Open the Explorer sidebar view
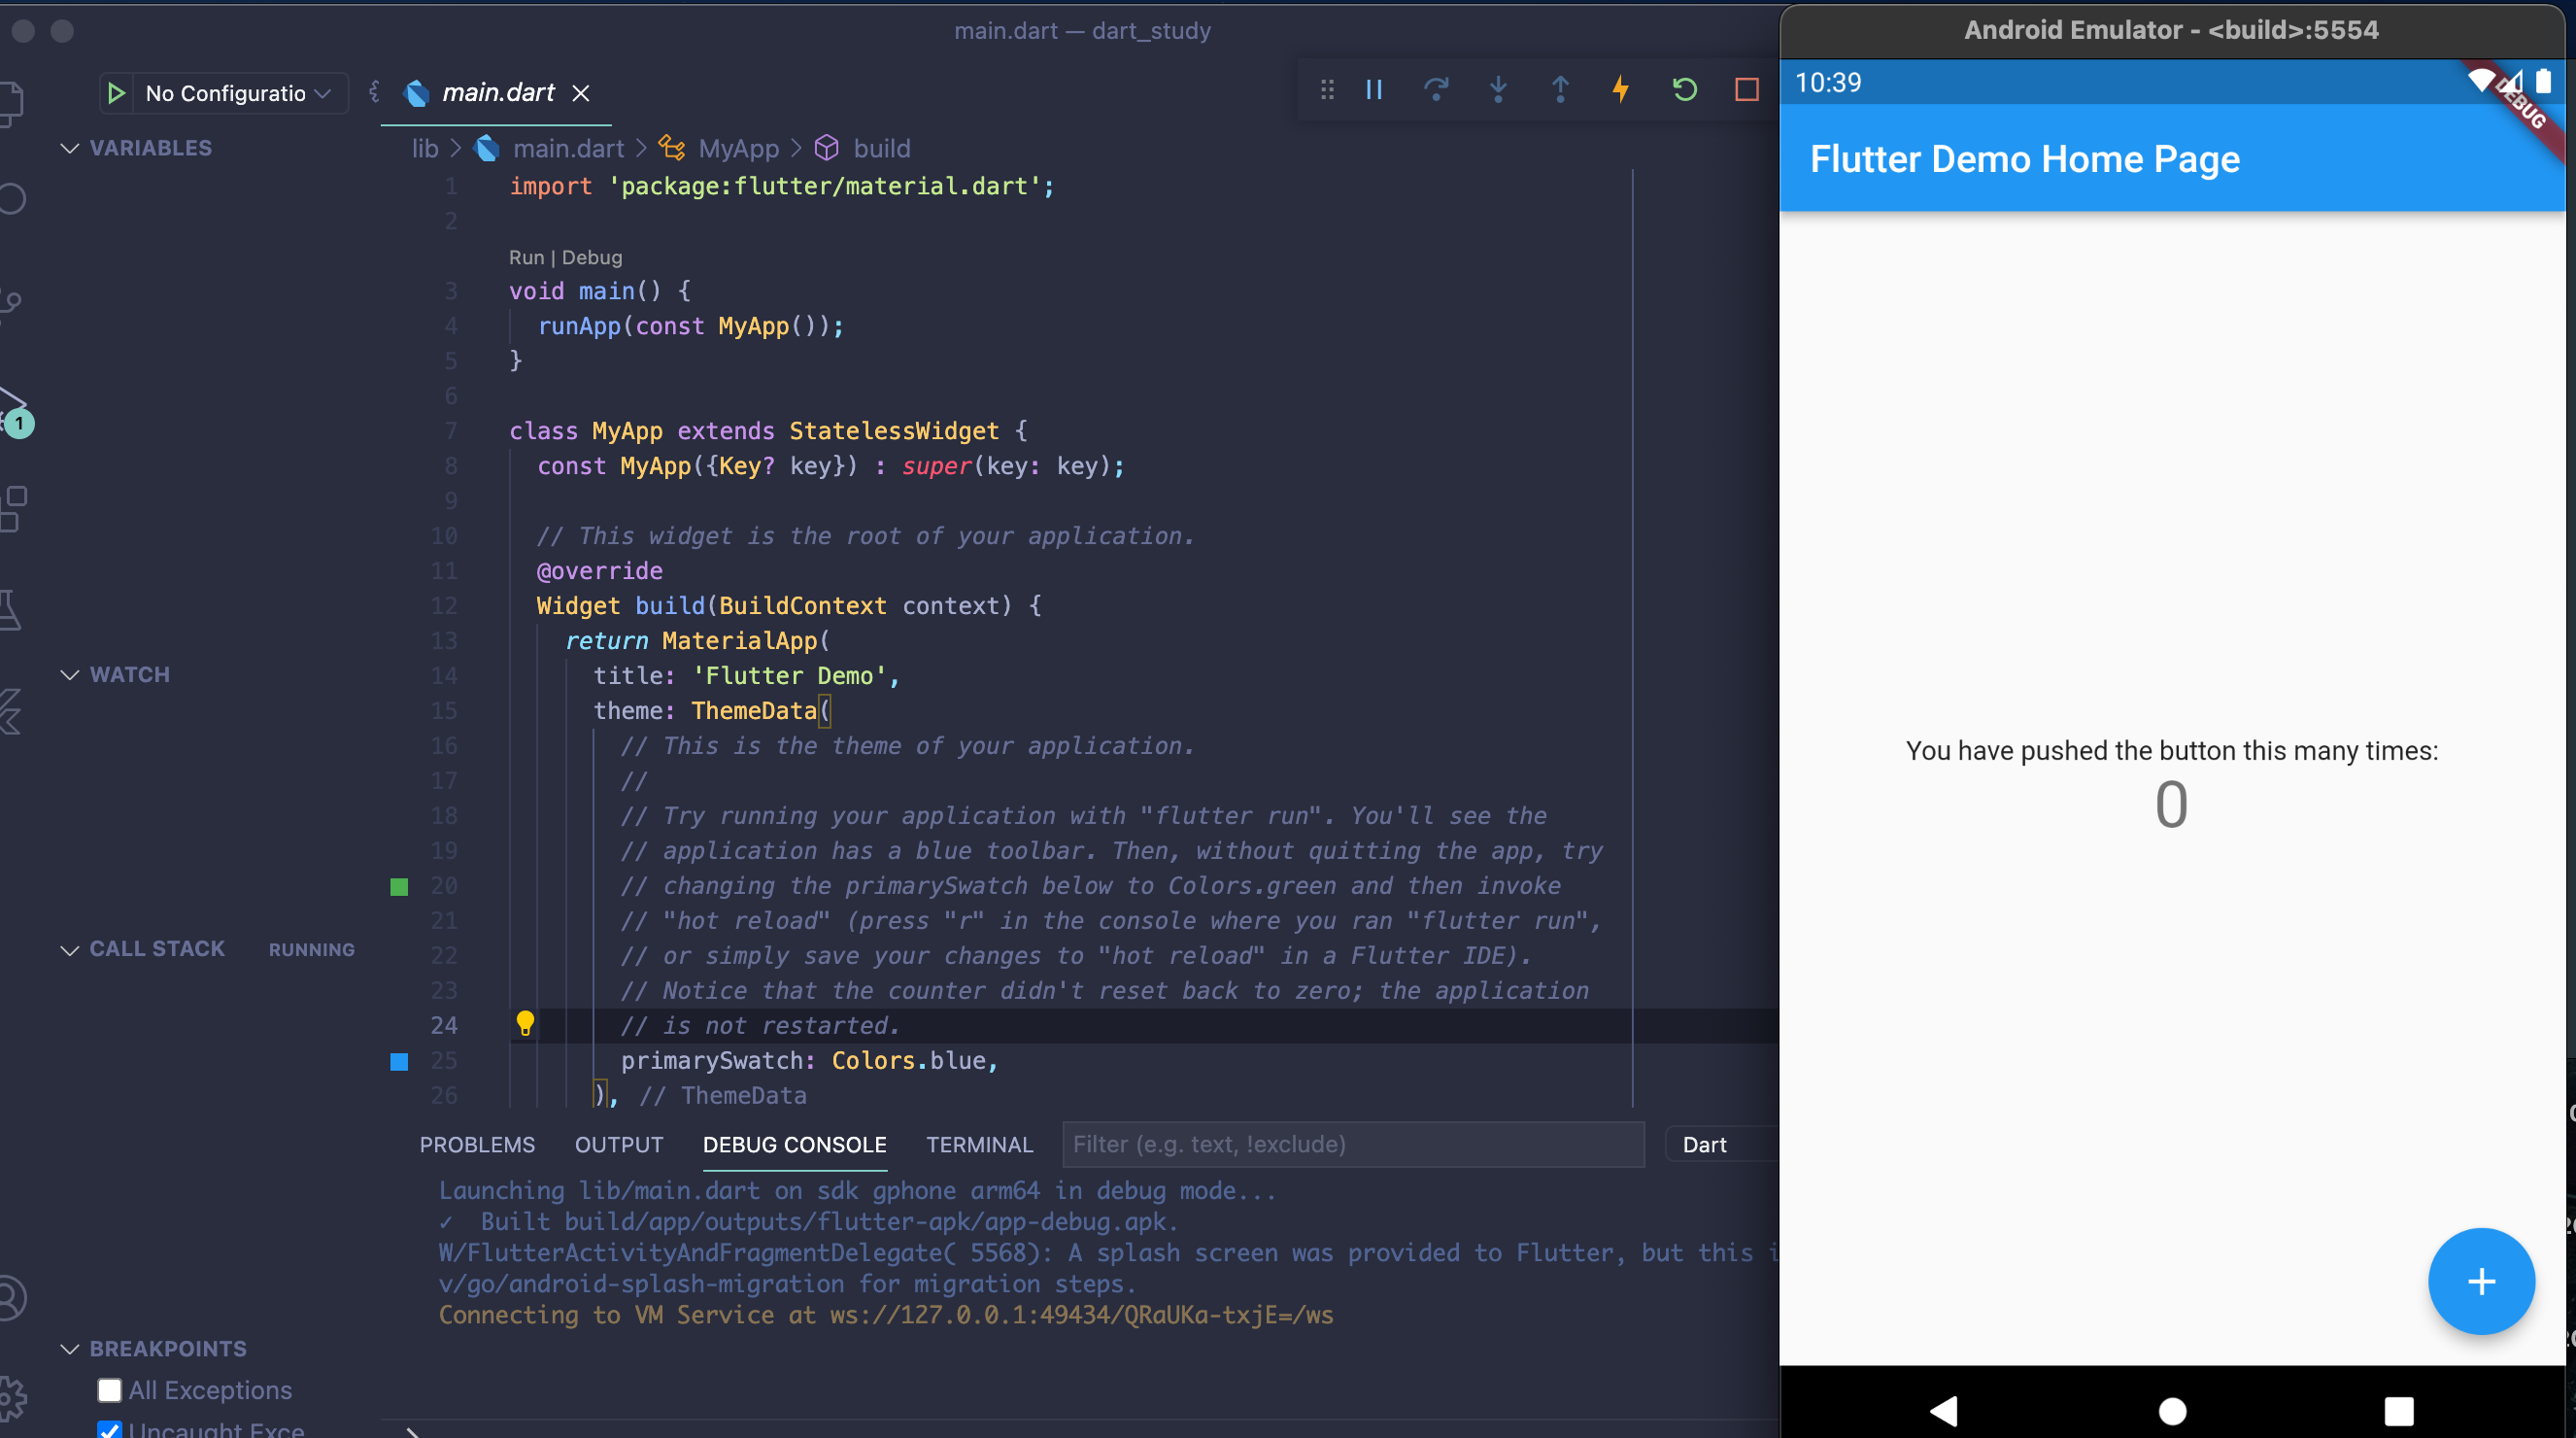 [x=12, y=102]
